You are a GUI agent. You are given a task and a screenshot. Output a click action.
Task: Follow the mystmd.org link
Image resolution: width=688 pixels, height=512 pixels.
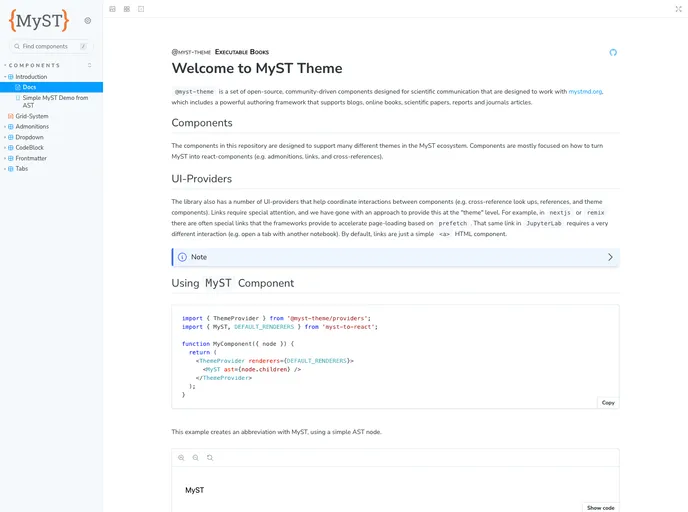[x=585, y=91]
